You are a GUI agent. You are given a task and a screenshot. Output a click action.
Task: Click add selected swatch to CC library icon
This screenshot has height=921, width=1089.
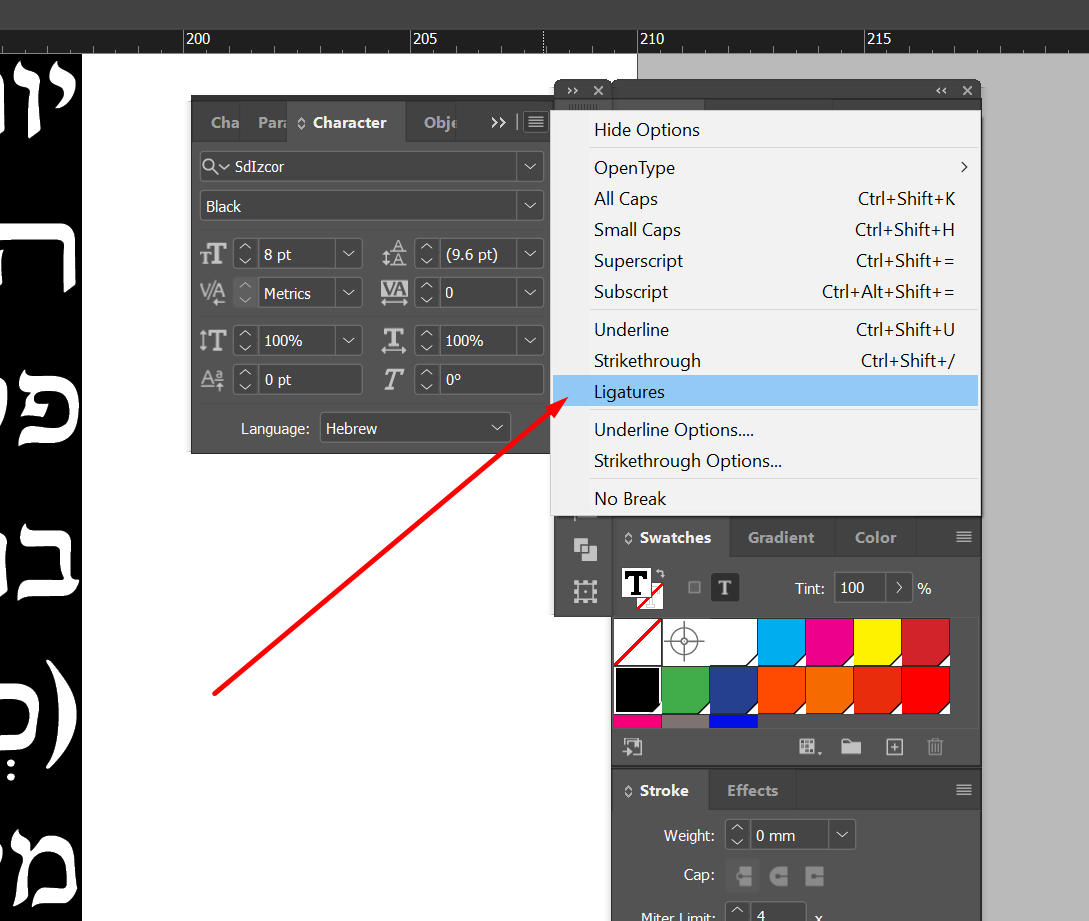click(x=633, y=747)
